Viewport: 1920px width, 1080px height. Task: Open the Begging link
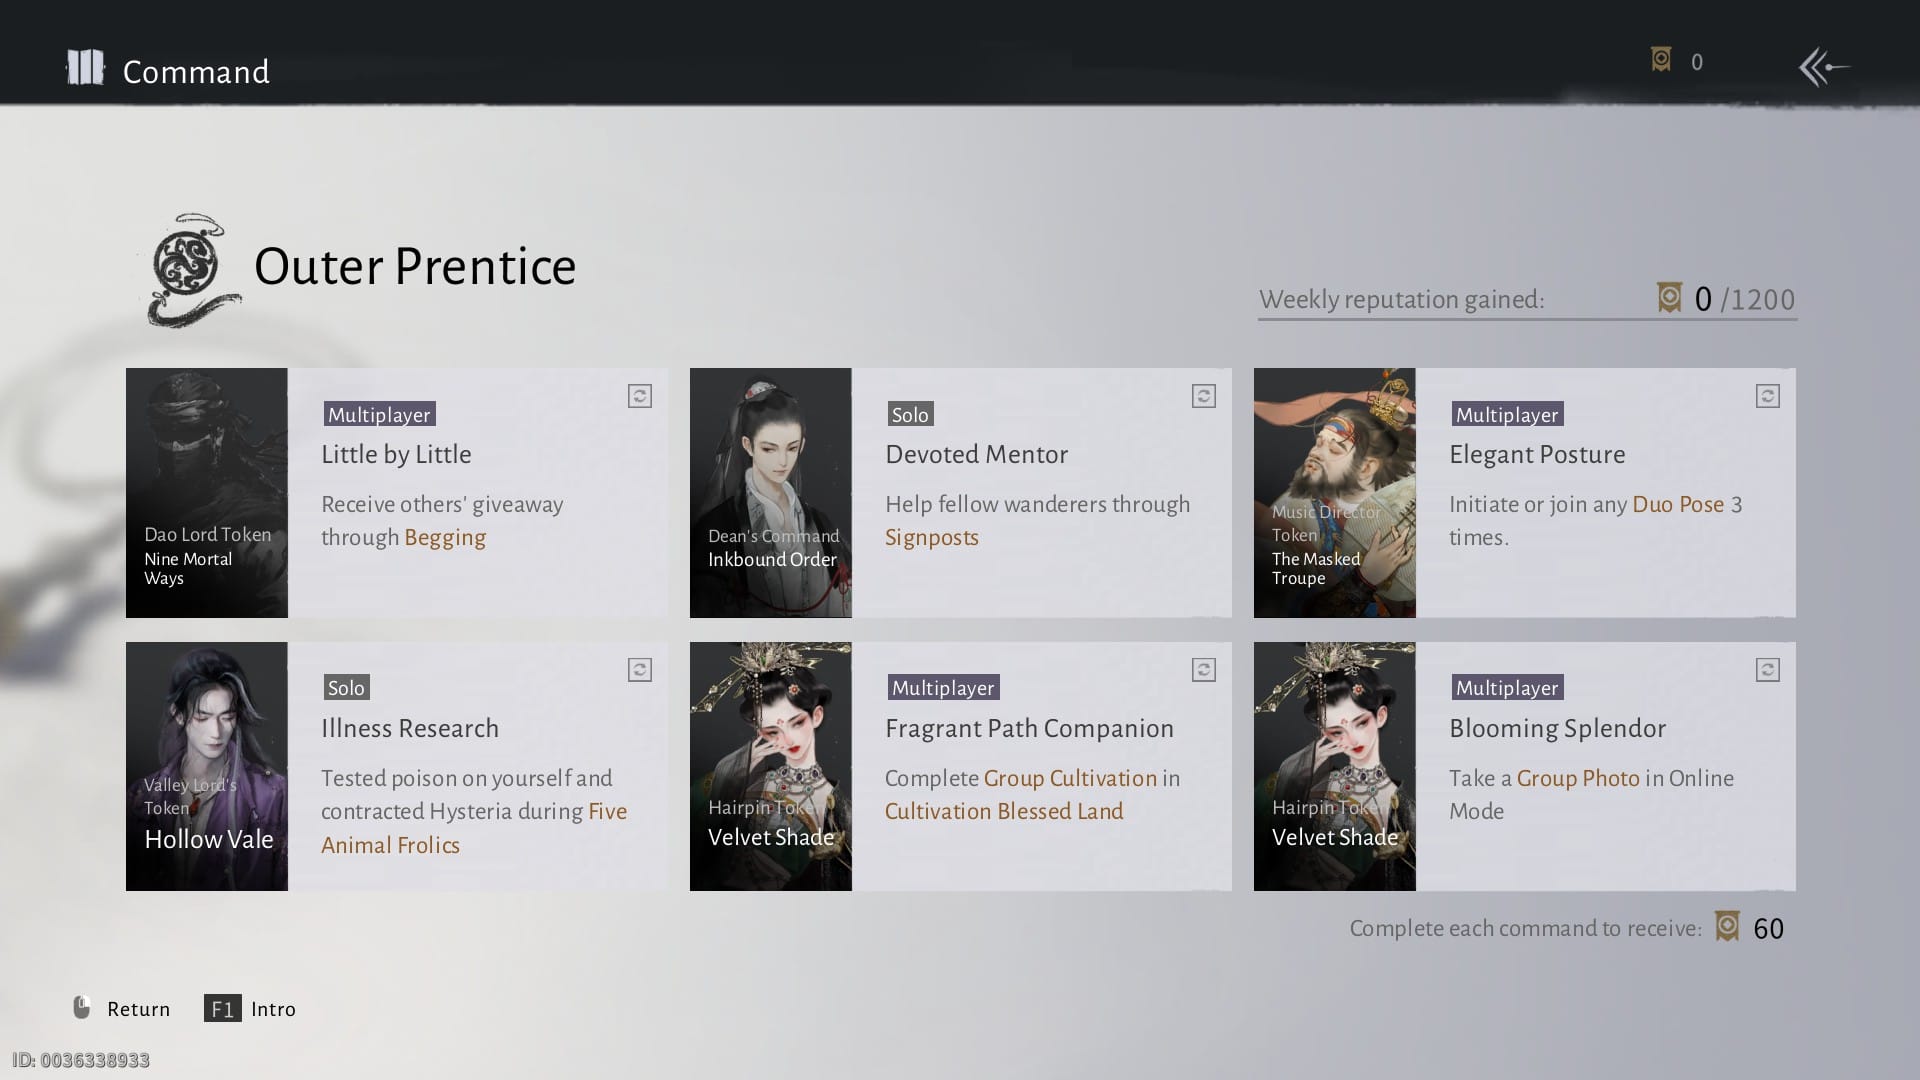[445, 538]
